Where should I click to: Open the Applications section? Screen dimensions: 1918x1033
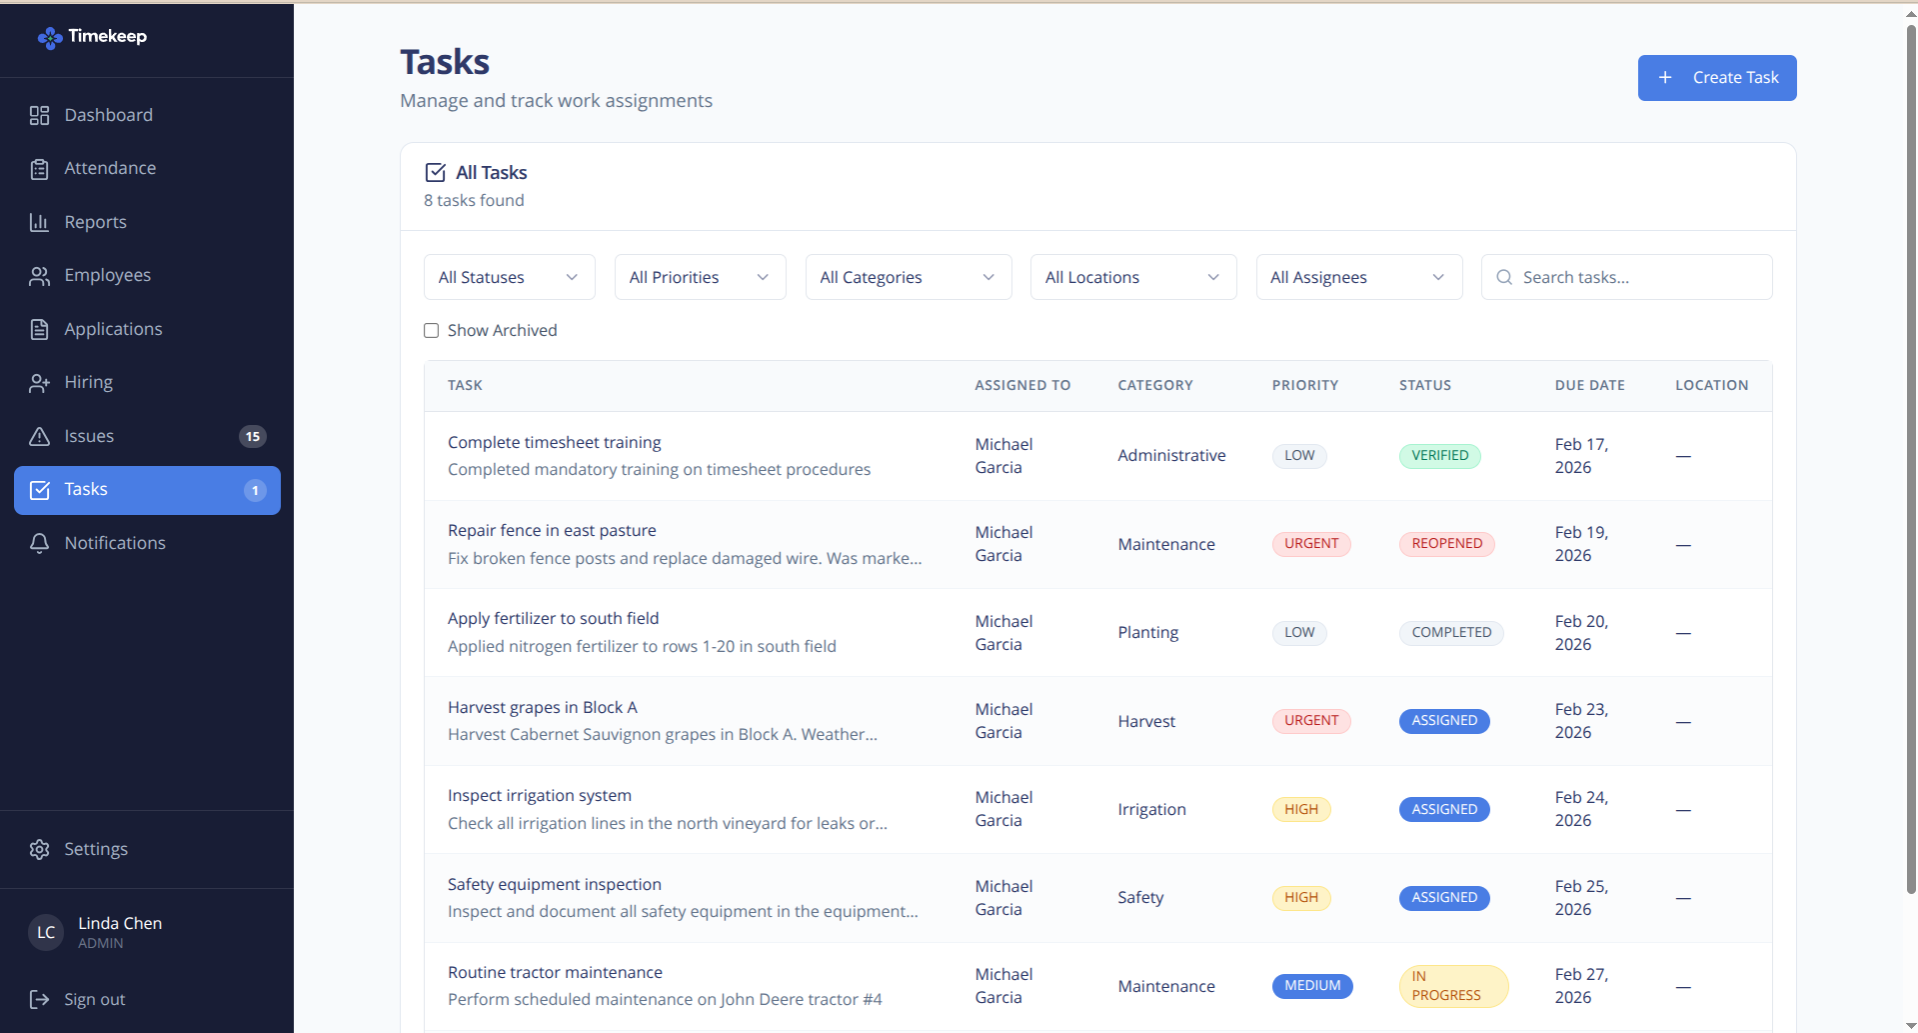pyautogui.click(x=112, y=329)
